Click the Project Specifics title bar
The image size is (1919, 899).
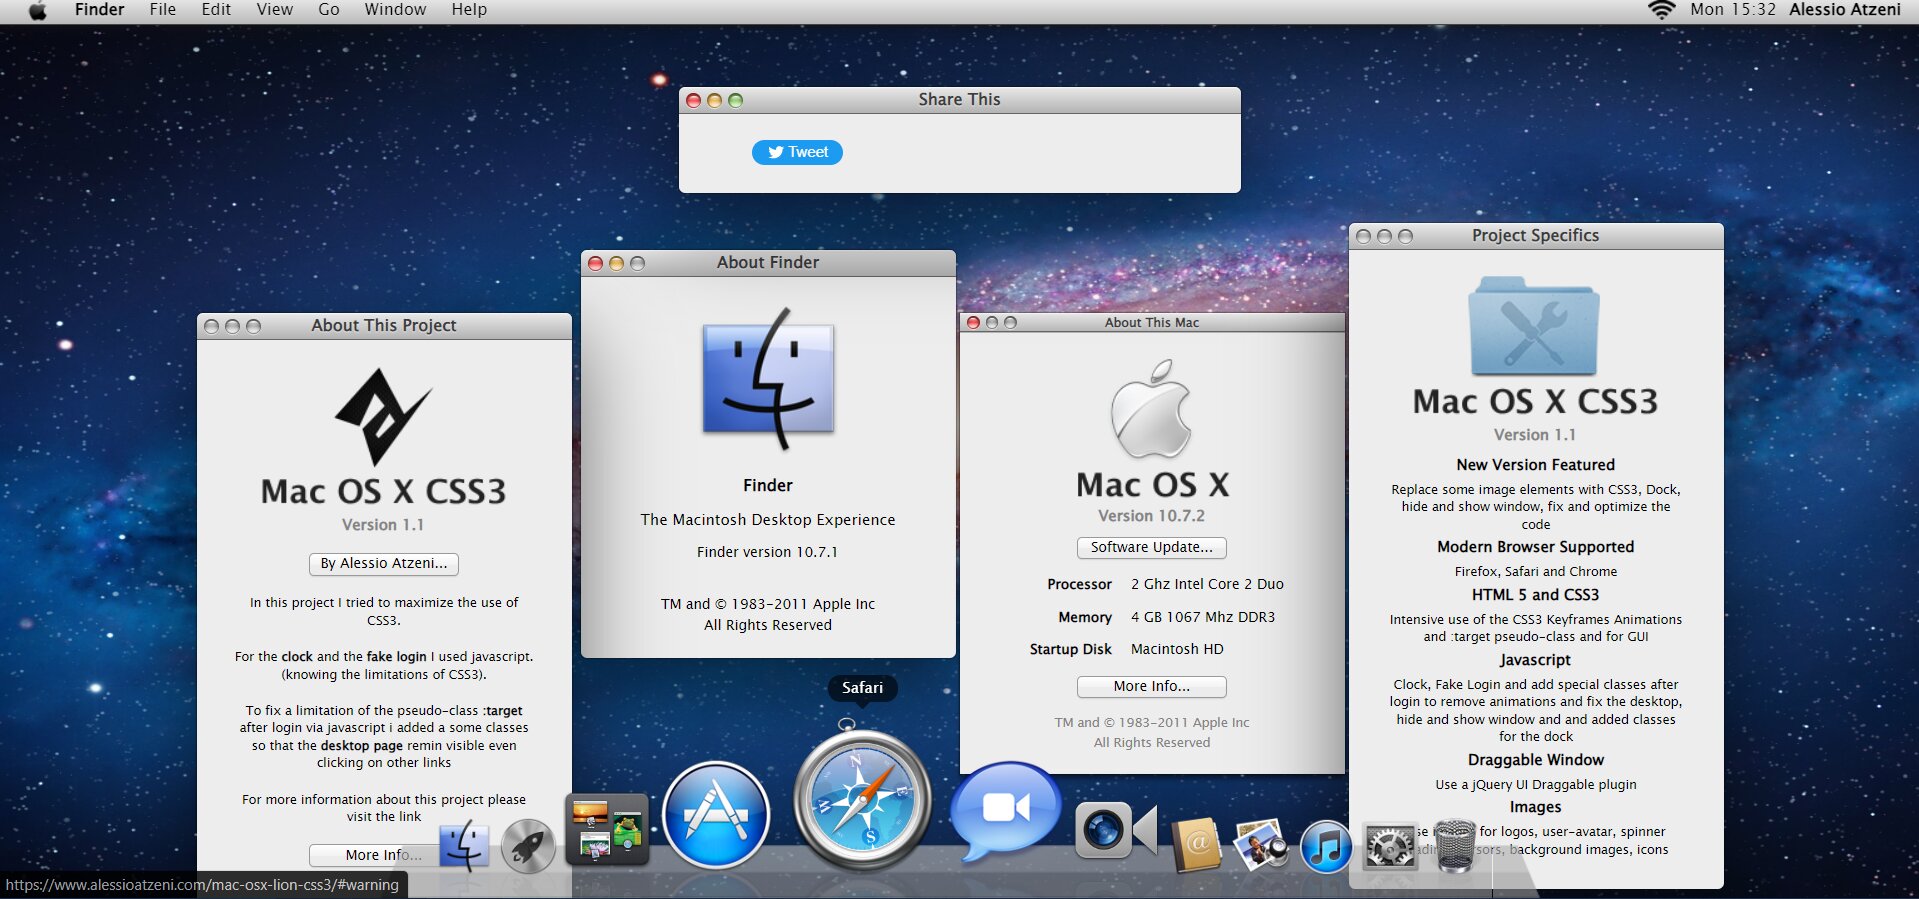(1536, 236)
